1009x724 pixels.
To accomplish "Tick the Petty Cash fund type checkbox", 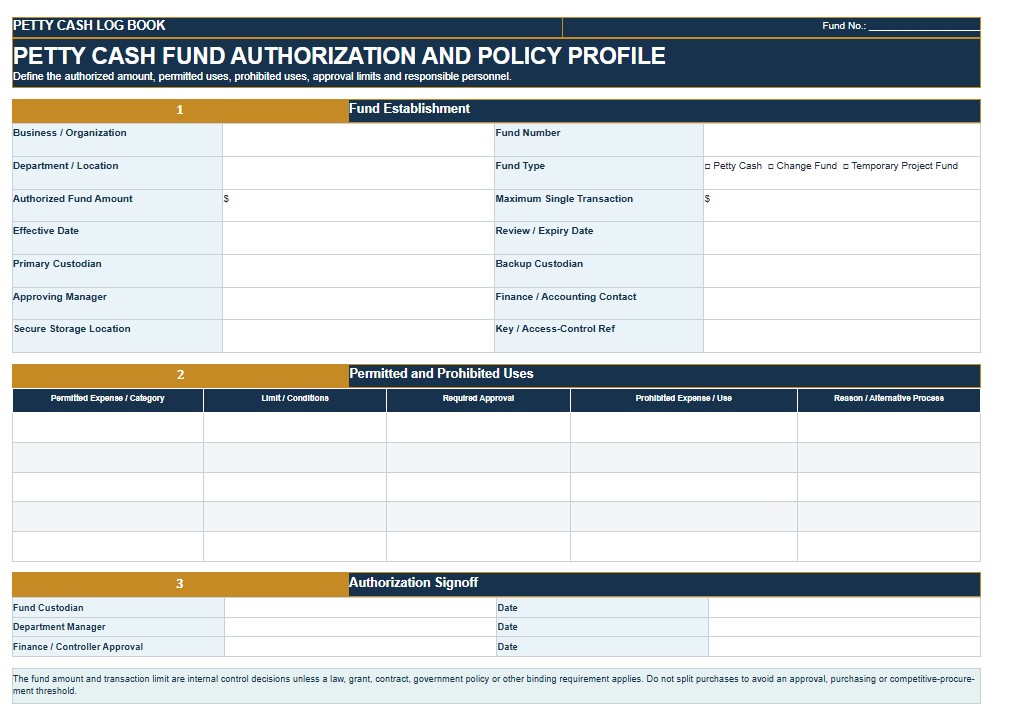I will tap(708, 167).
